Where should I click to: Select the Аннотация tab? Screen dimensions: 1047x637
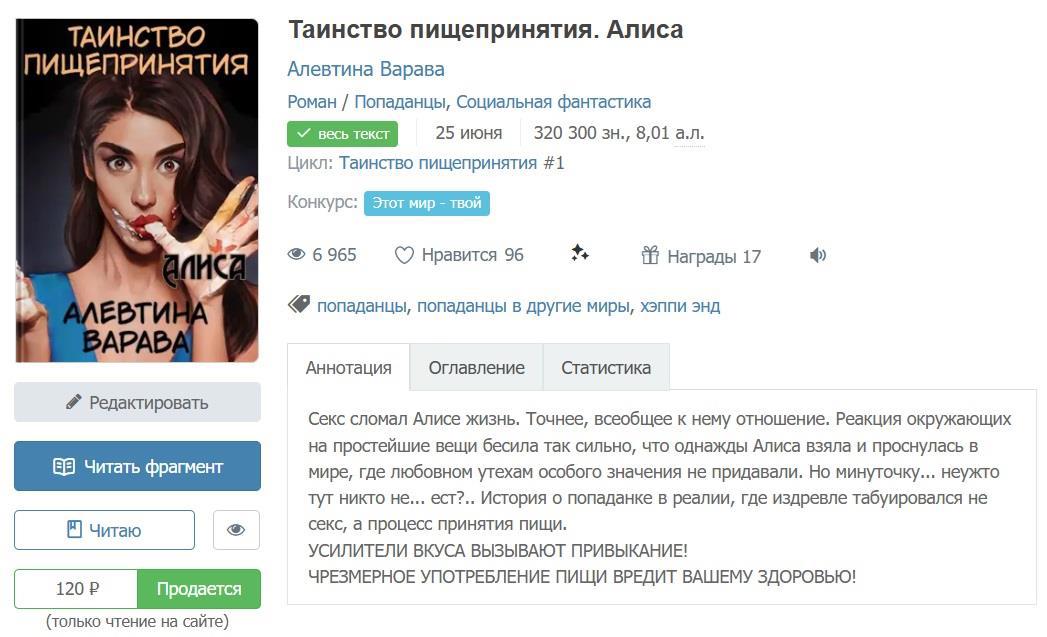(x=349, y=367)
